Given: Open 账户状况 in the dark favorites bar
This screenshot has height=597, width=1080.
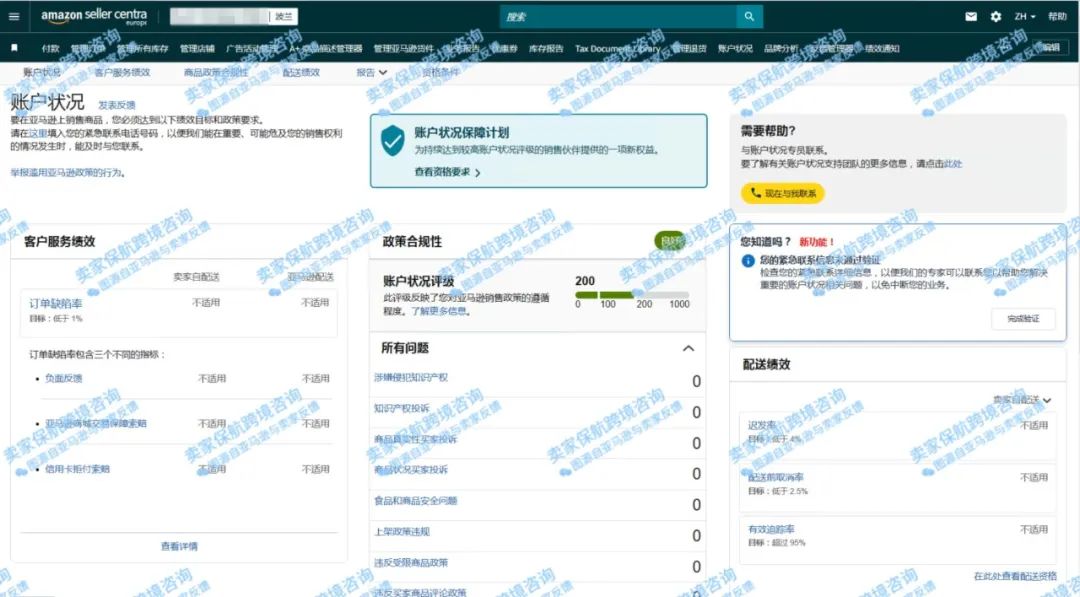Looking at the screenshot, I should (735, 48).
